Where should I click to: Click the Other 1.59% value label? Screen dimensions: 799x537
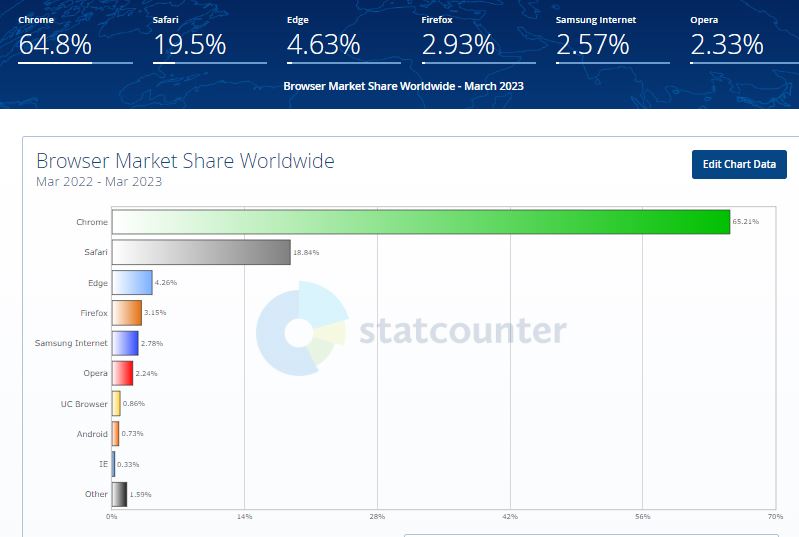pyautogui.click(x=140, y=494)
